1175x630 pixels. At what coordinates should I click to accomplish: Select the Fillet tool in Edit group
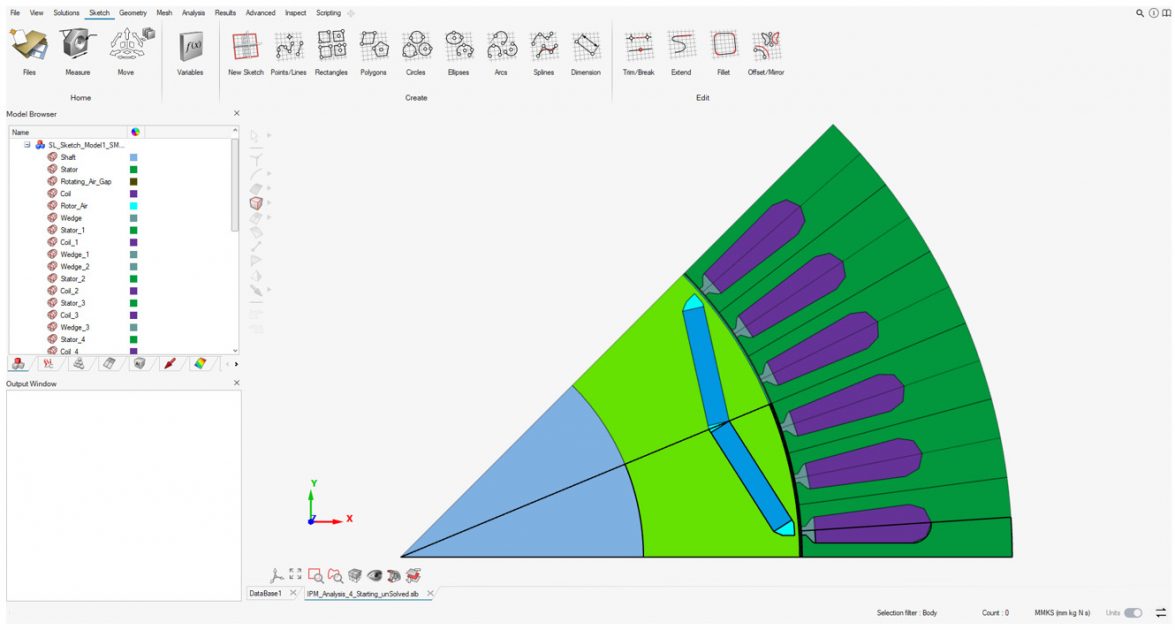722,50
